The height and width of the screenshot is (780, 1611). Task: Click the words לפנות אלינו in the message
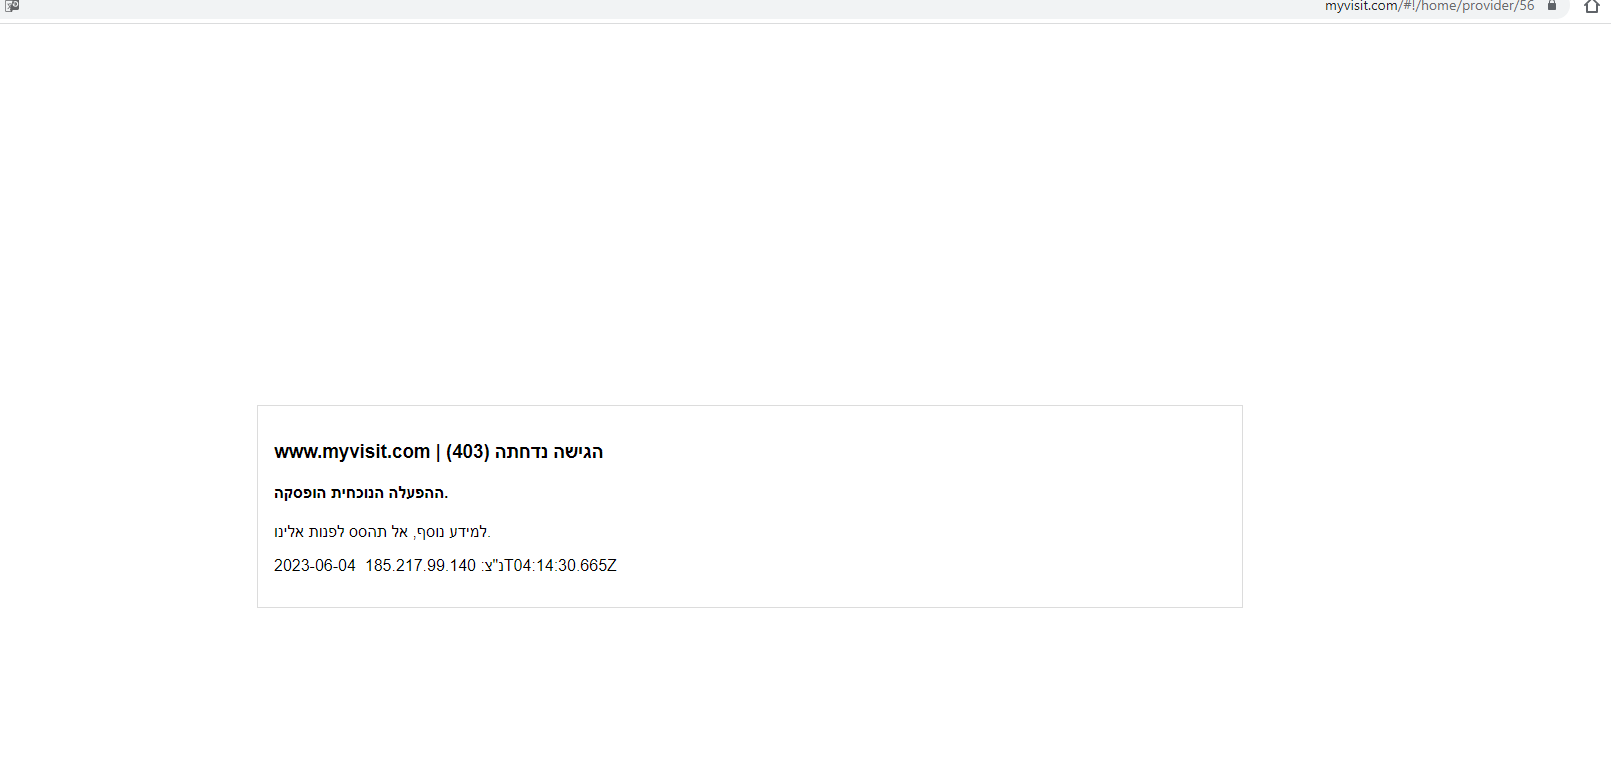click(309, 532)
